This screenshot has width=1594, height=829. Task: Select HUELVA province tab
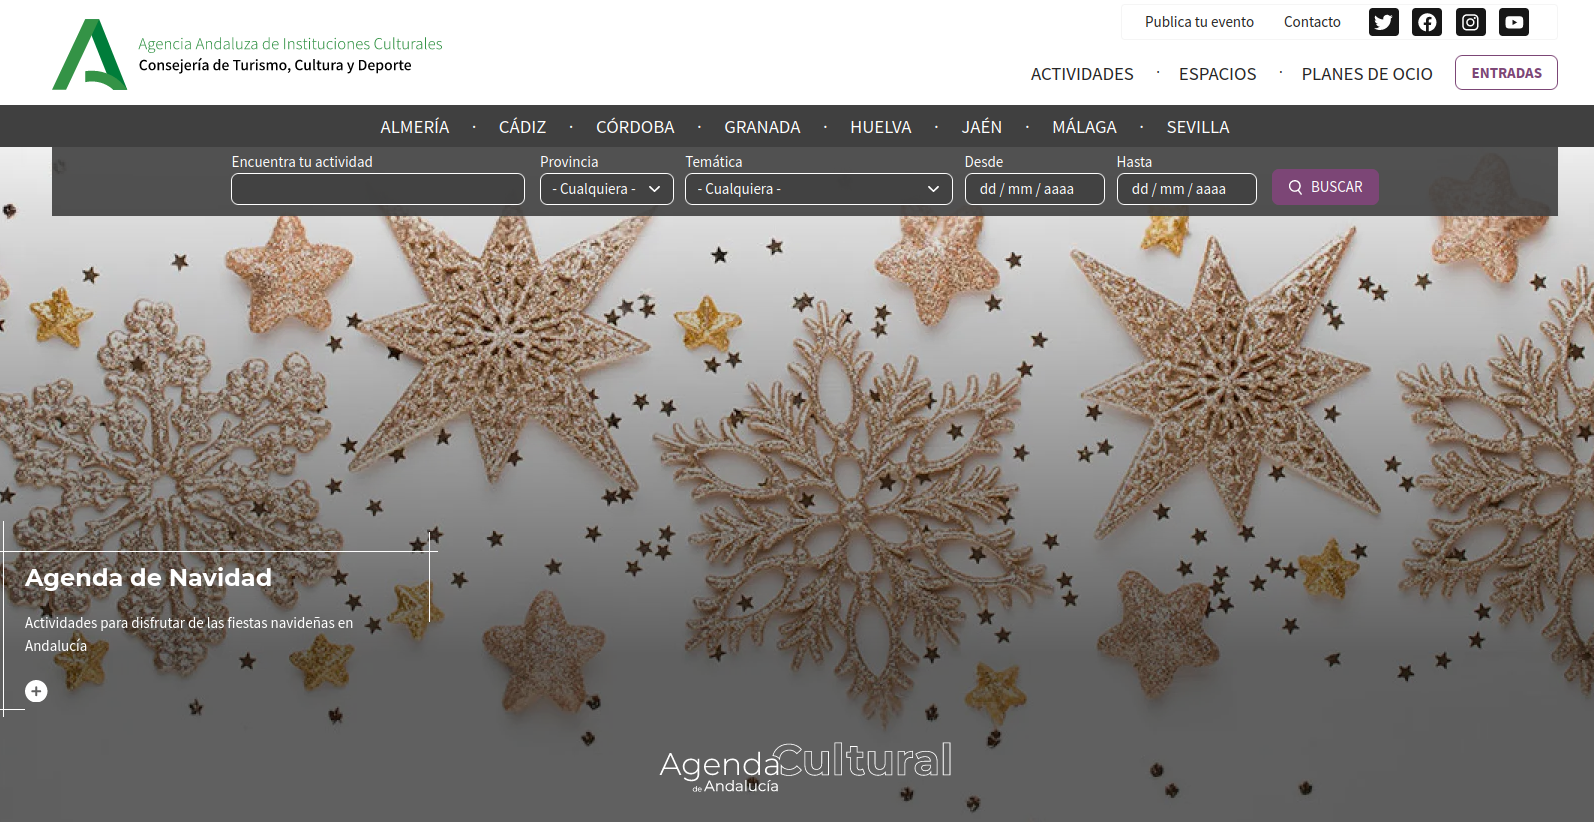(x=881, y=127)
